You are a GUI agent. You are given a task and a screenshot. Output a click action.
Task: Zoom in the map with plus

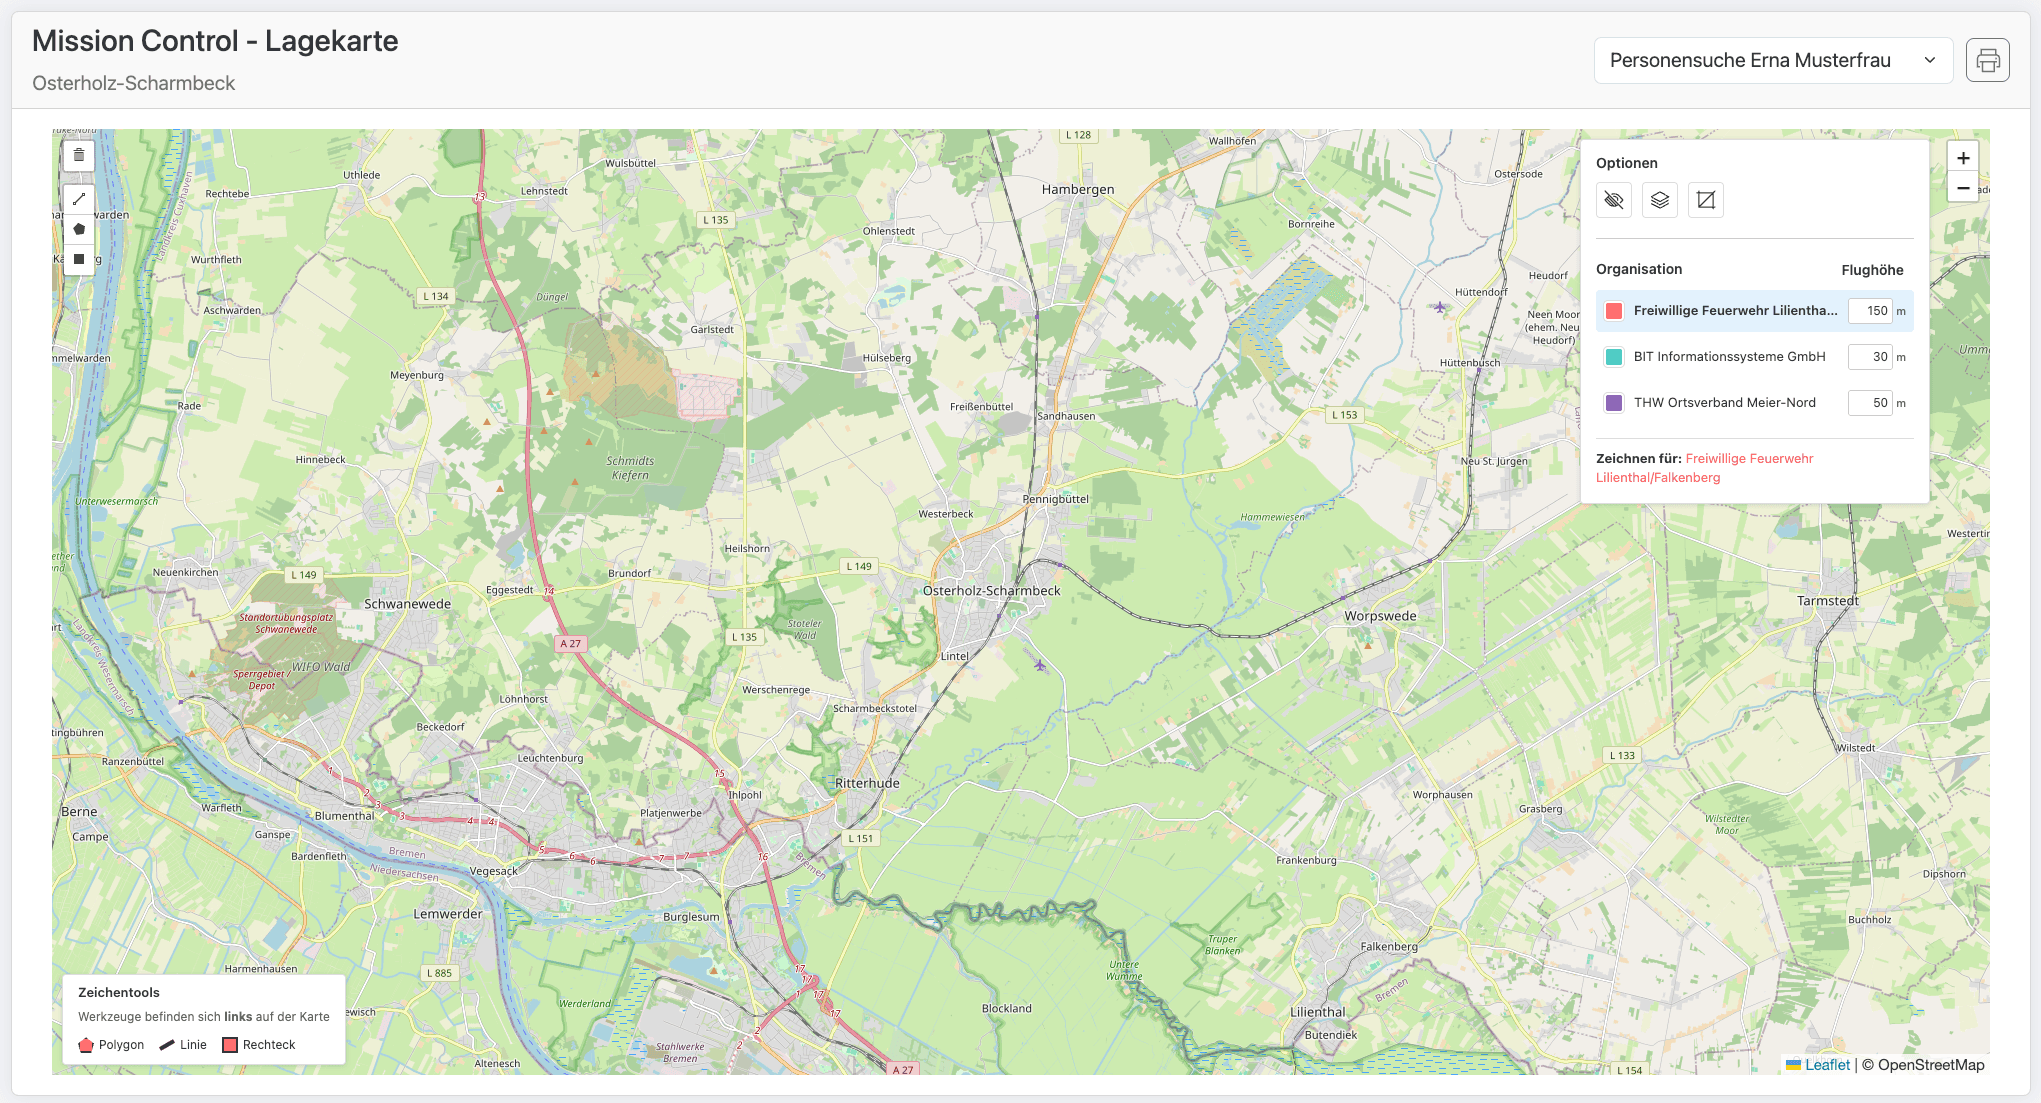1963,158
